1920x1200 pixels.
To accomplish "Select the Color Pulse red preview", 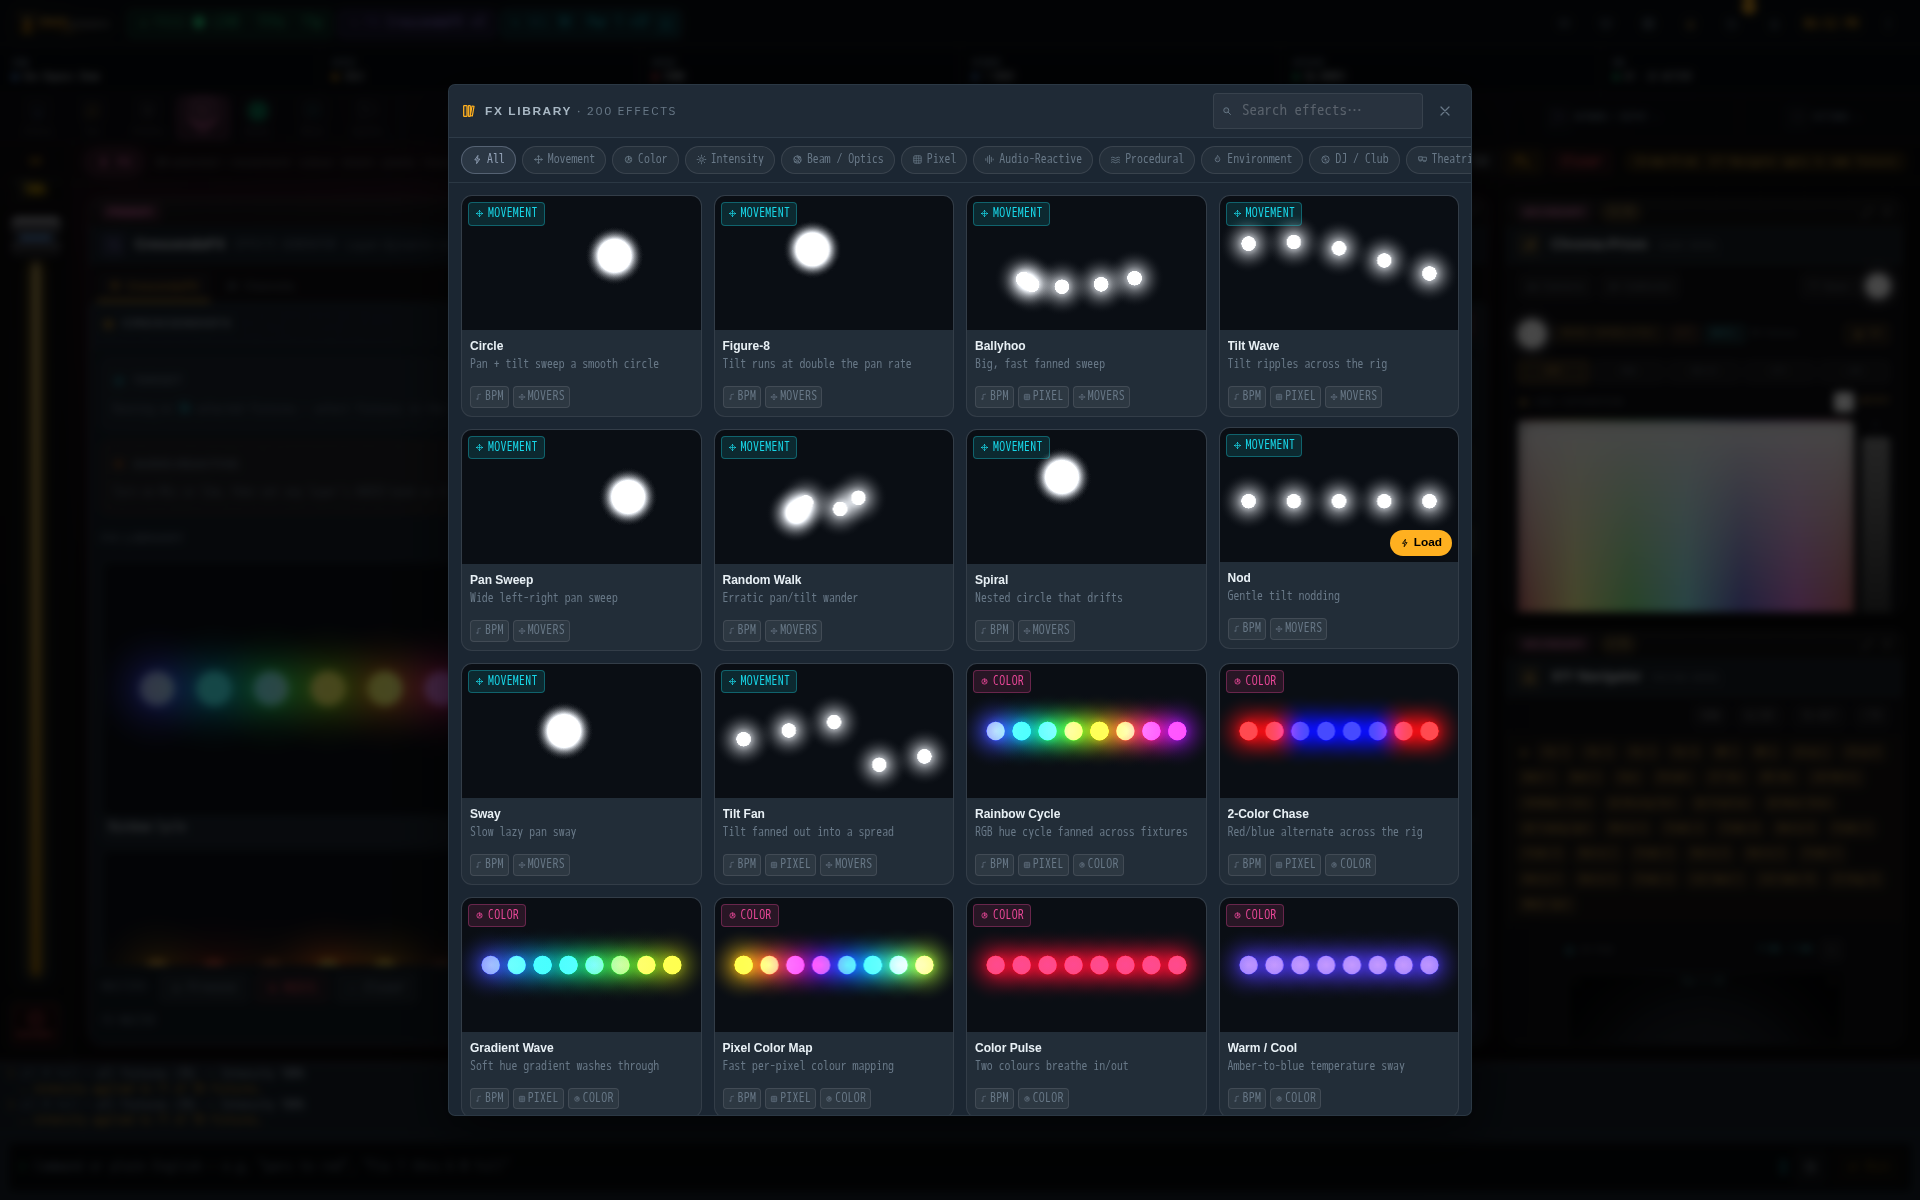I will click(1086, 965).
